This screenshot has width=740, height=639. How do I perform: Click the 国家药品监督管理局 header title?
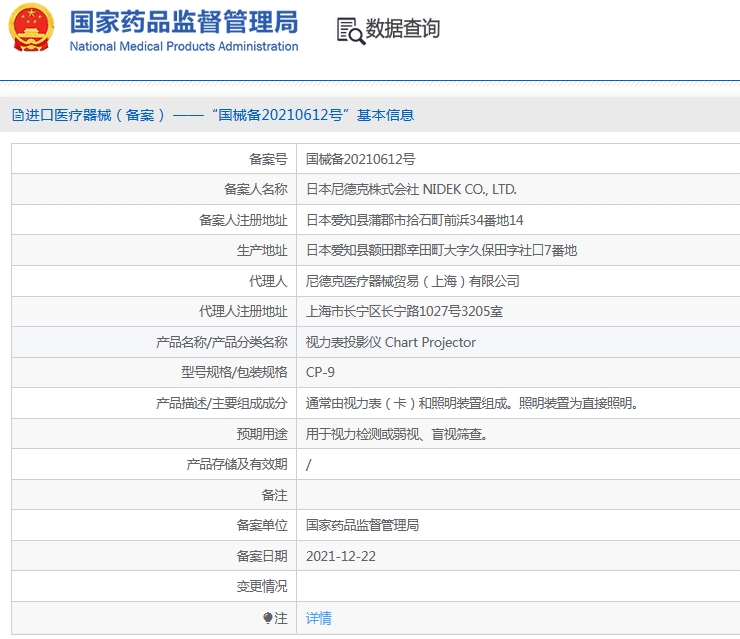tap(184, 22)
